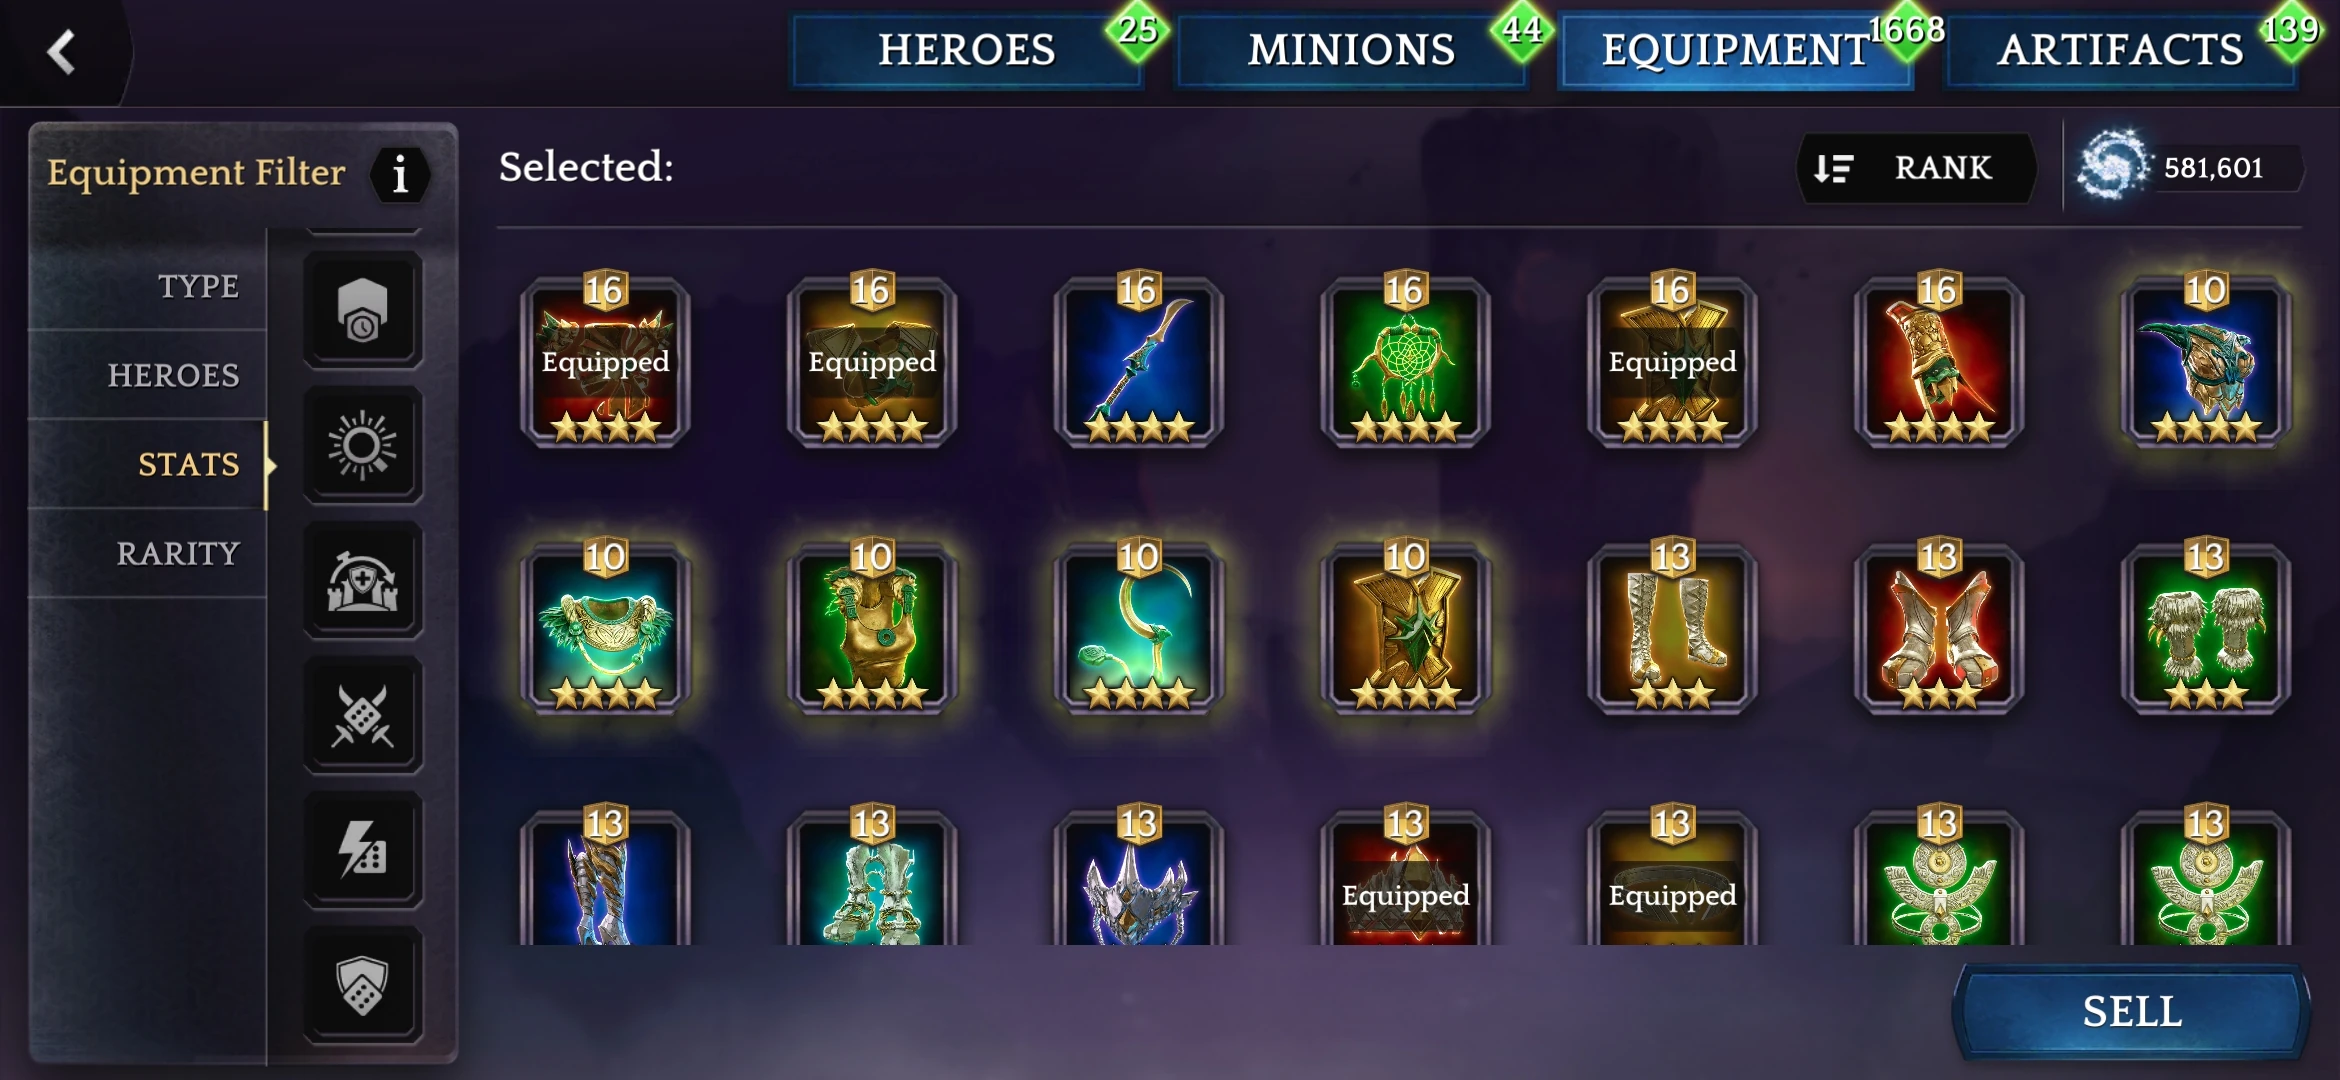
Task: Select the shield dice stat filter icon
Action: coord(362,985)
